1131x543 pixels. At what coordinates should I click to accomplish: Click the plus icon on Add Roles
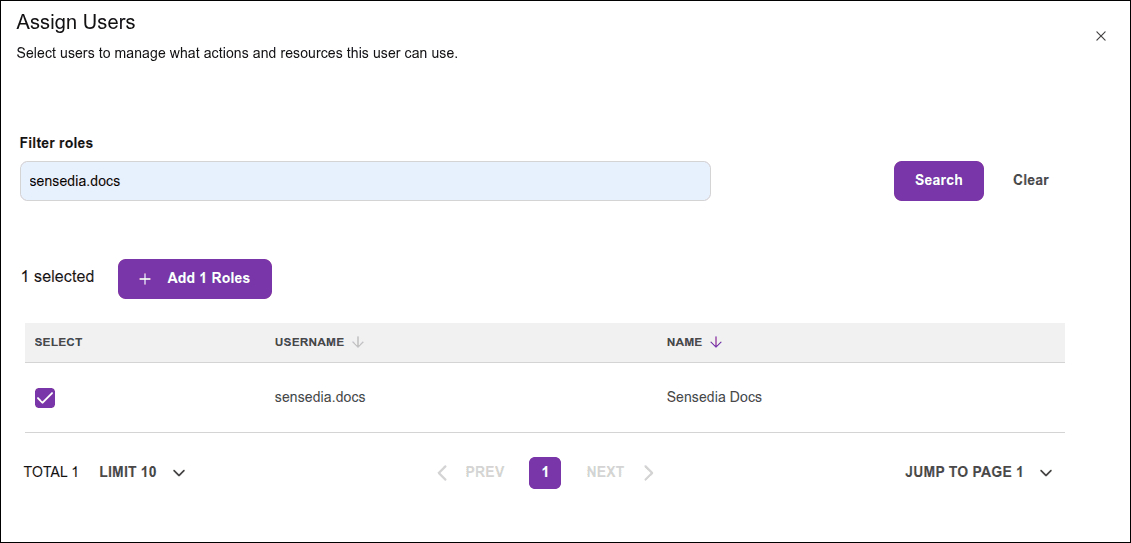tap(145, 279)
